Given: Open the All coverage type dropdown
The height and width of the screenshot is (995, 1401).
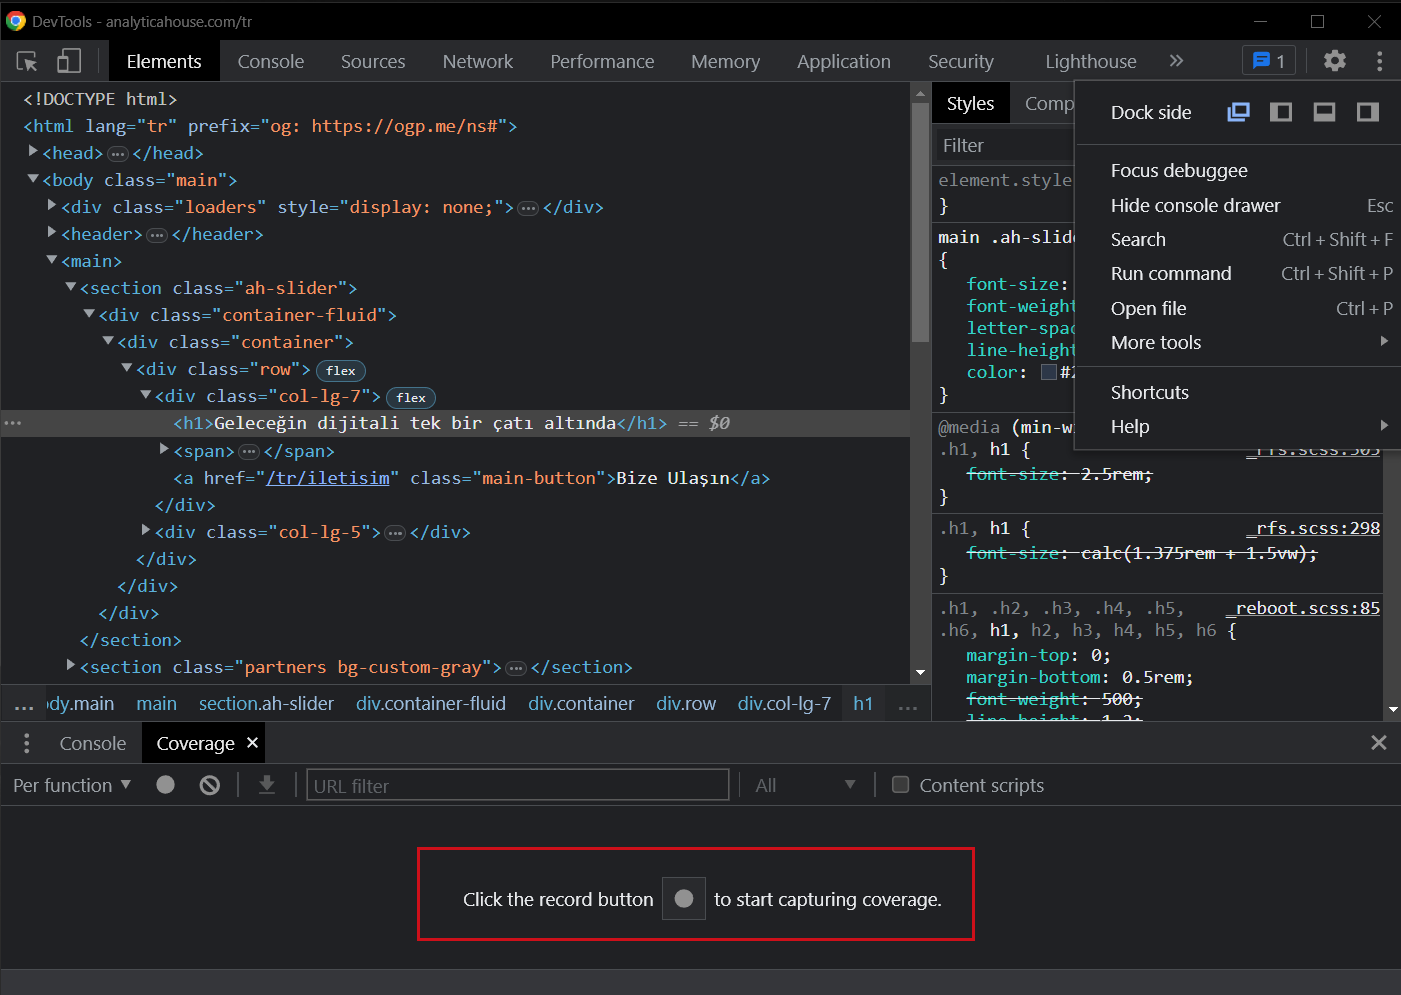Looking at the screenshot, I should tap(806, 785).
